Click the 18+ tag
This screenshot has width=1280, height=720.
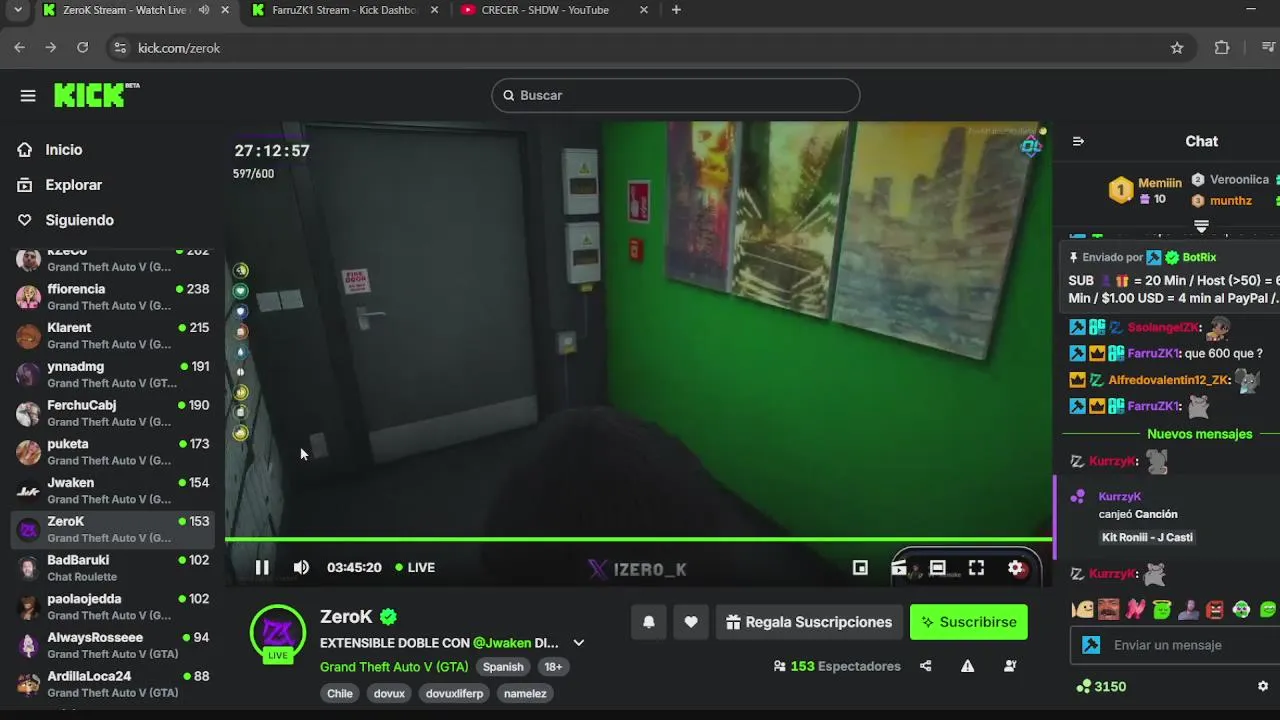click(553, 667)
